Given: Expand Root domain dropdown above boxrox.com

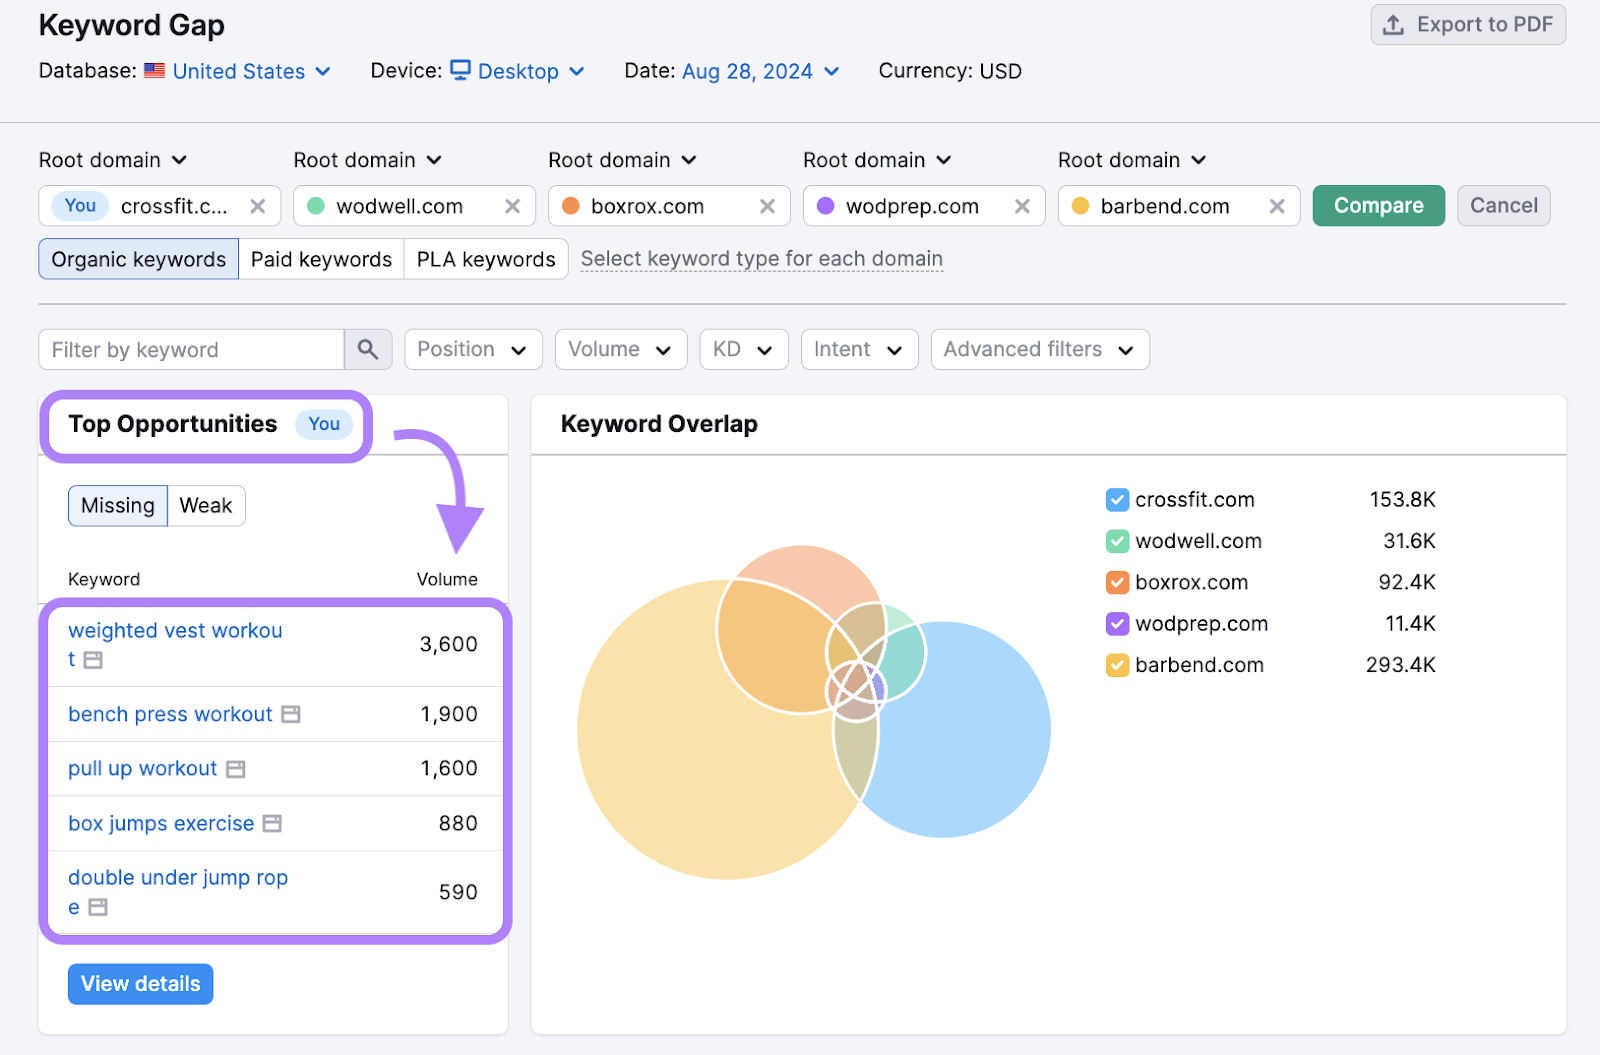Looking at the screenshot, I should [623, 160].
